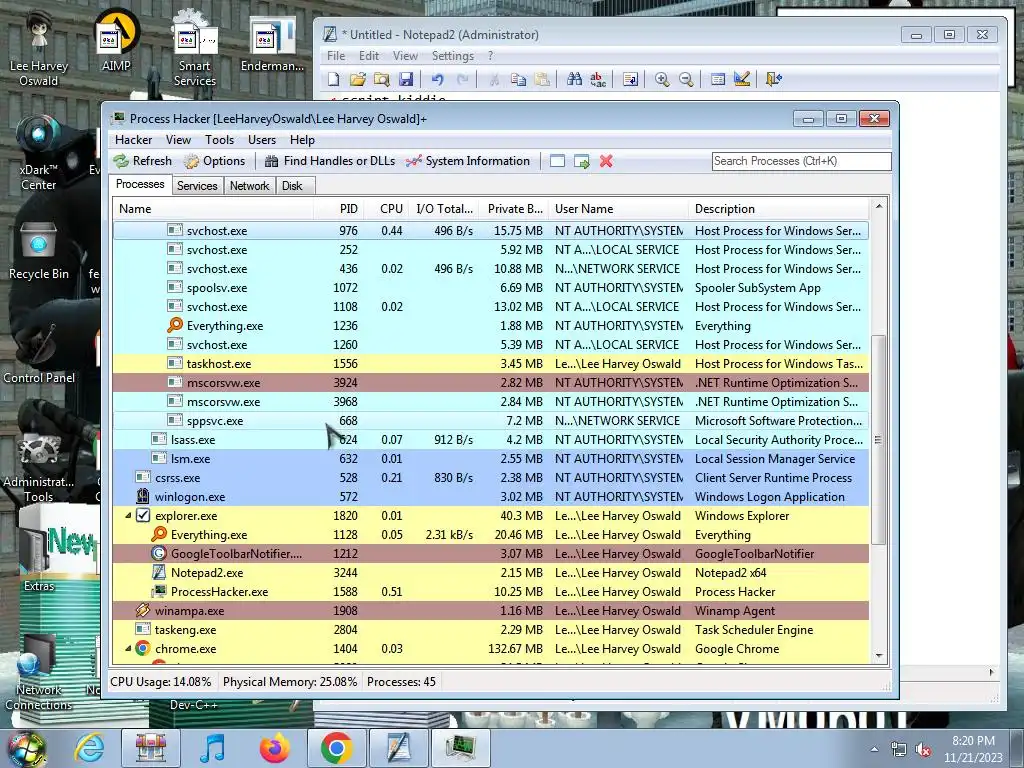
Task: Select the lsass.exe process row
Action: coord(490,440)
